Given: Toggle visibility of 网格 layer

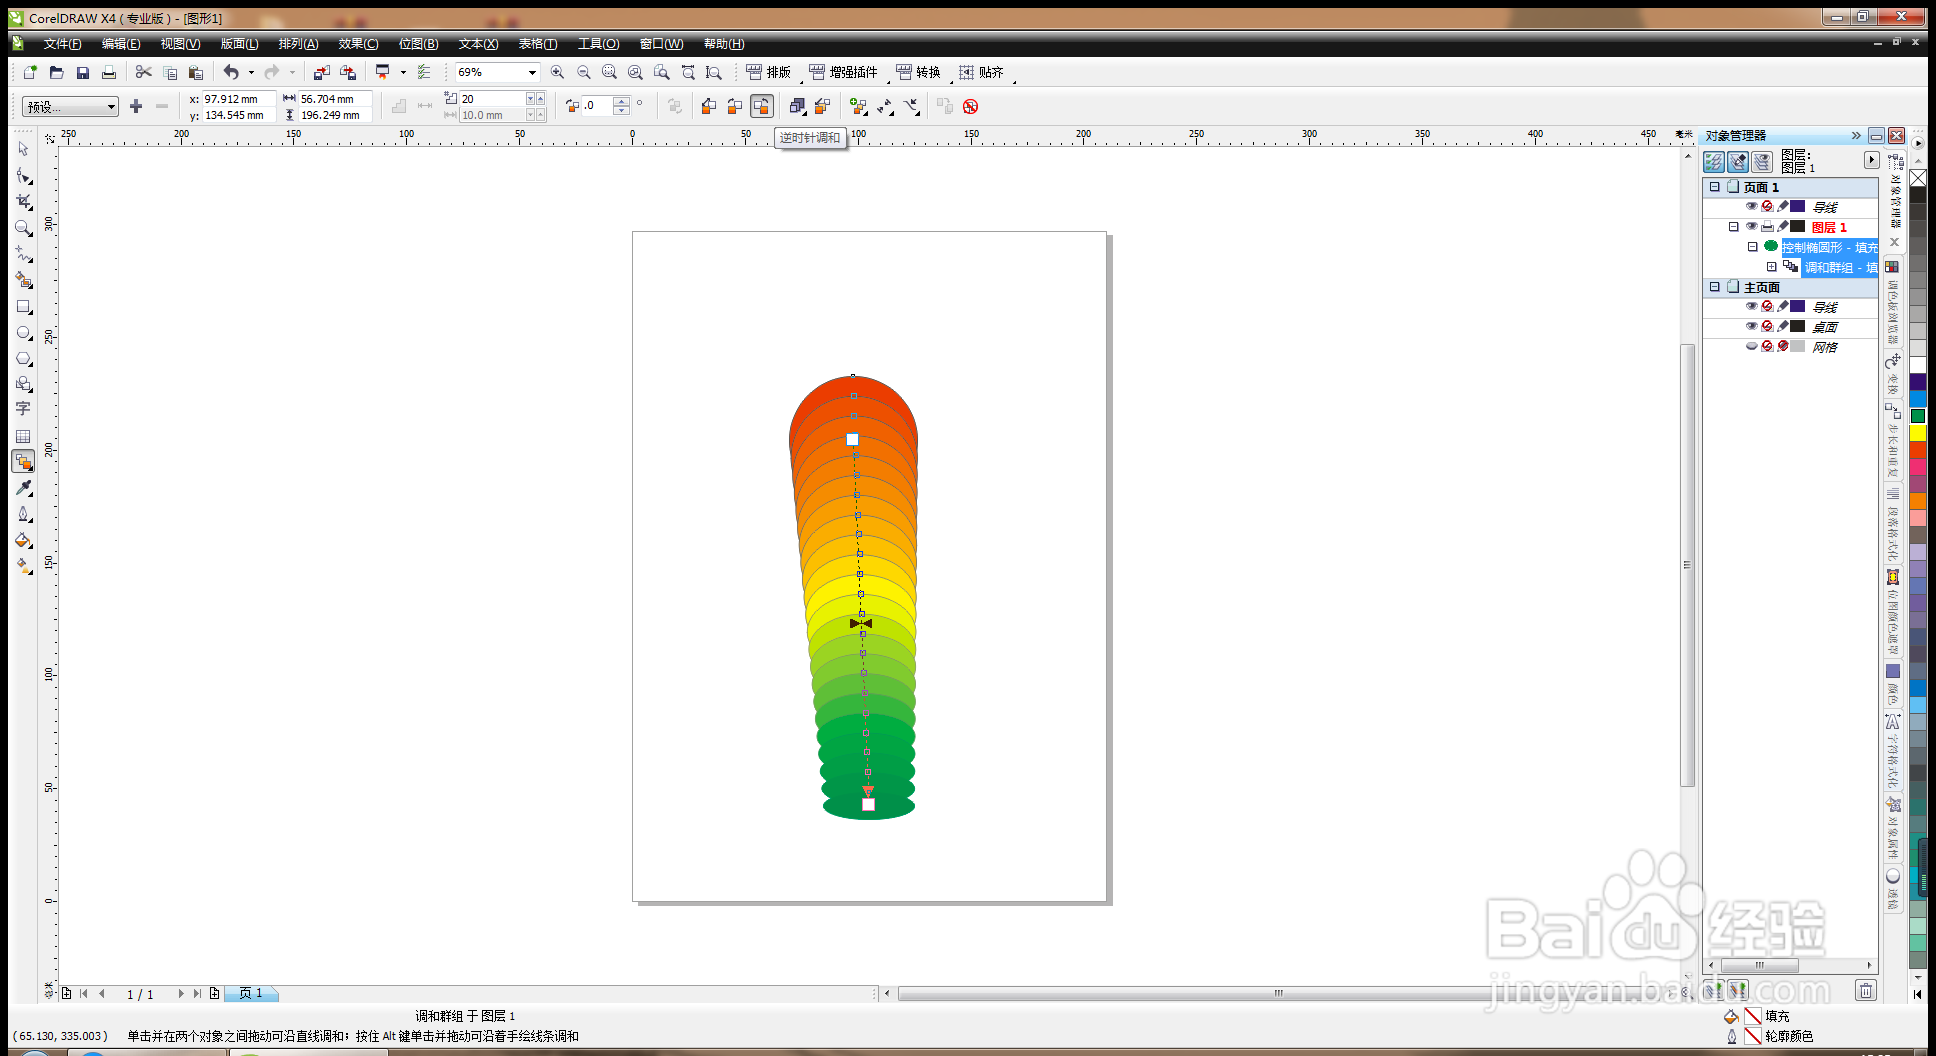Looking at the screenshot, I should point(1751,346).
